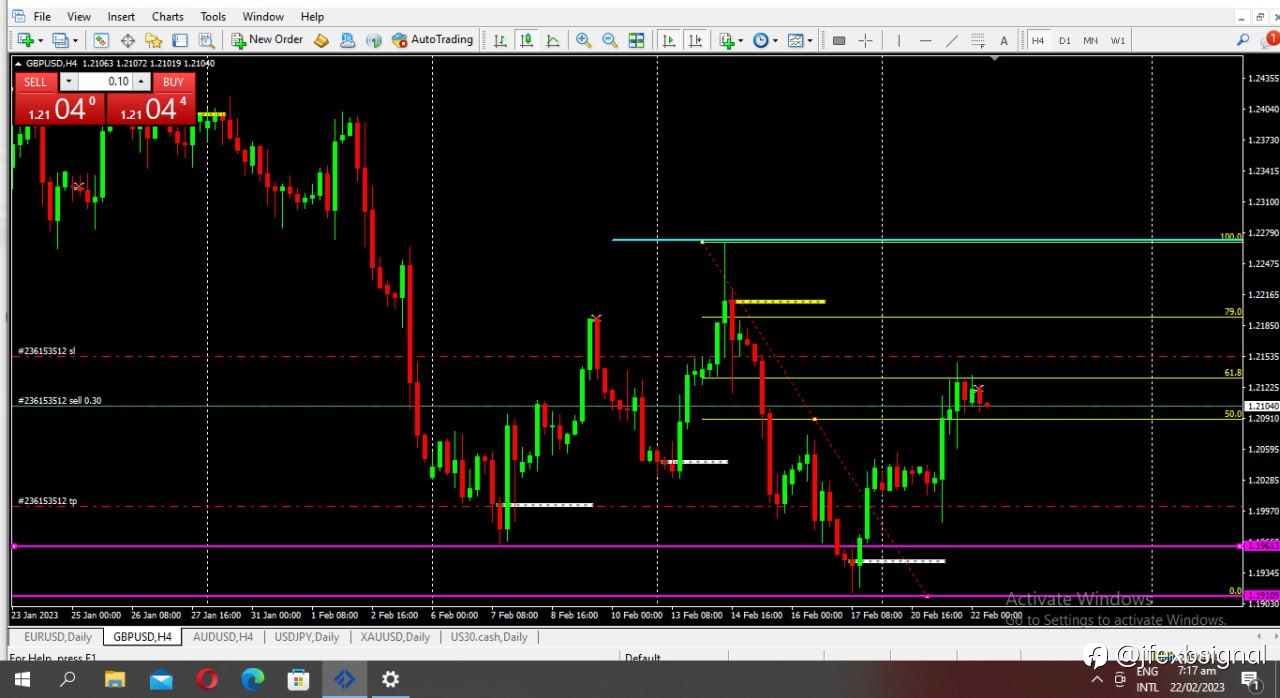Click the virtual hosting person-cloud icon
This screenshot has height=698, width=1280.
pyautogui.click(x=347, y=40)
